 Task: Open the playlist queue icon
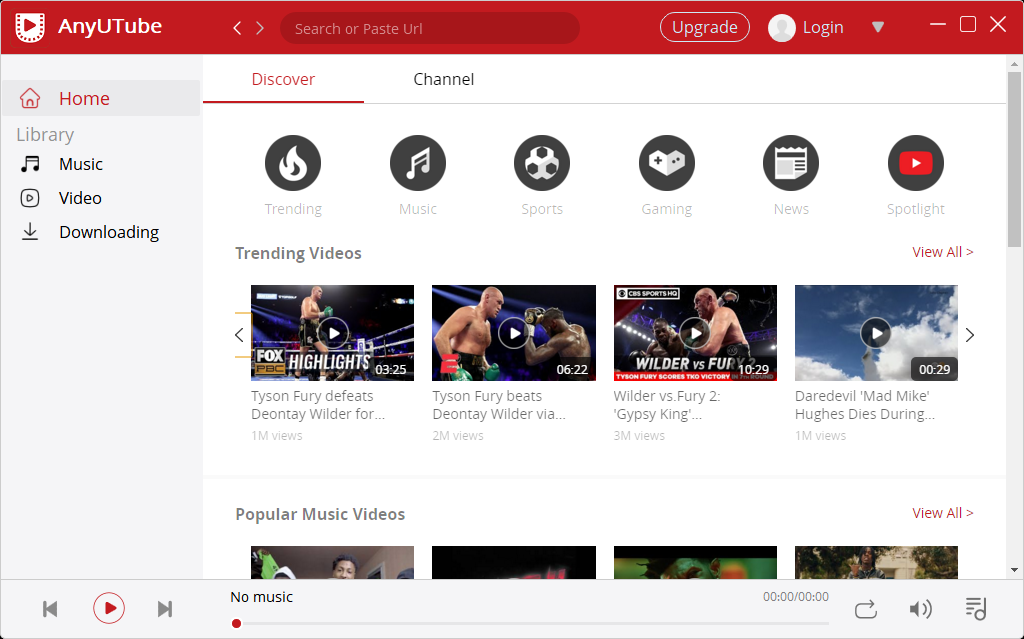click(976, 608)
